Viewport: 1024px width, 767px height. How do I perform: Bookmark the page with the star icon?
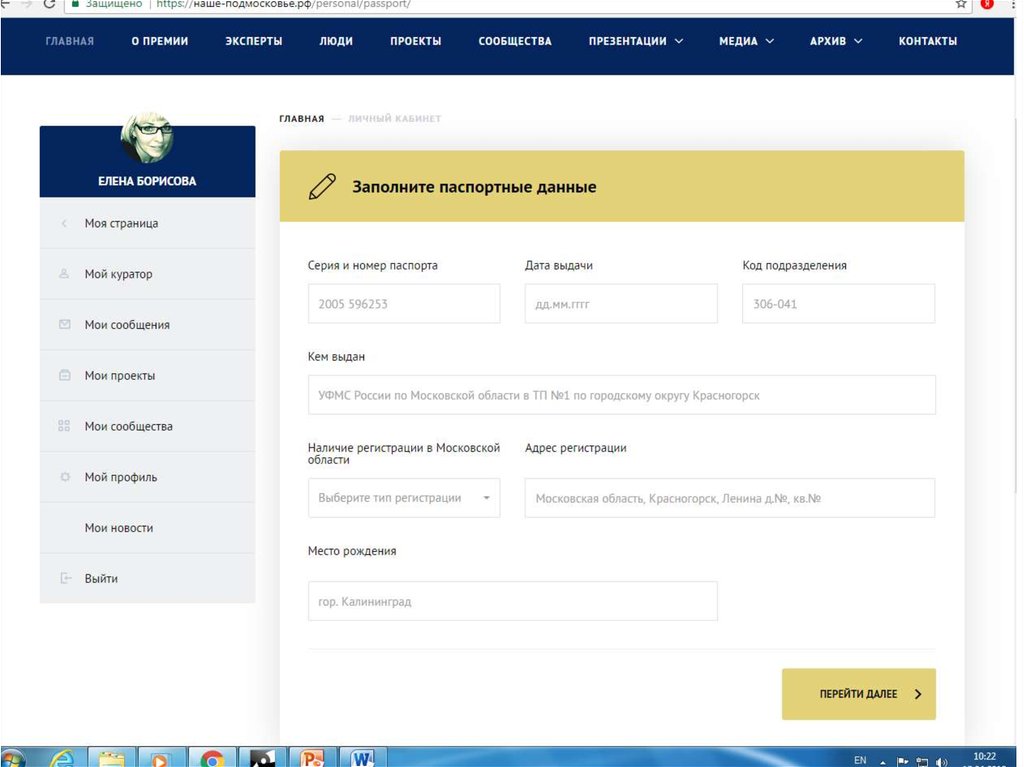[x=961, y=4]
